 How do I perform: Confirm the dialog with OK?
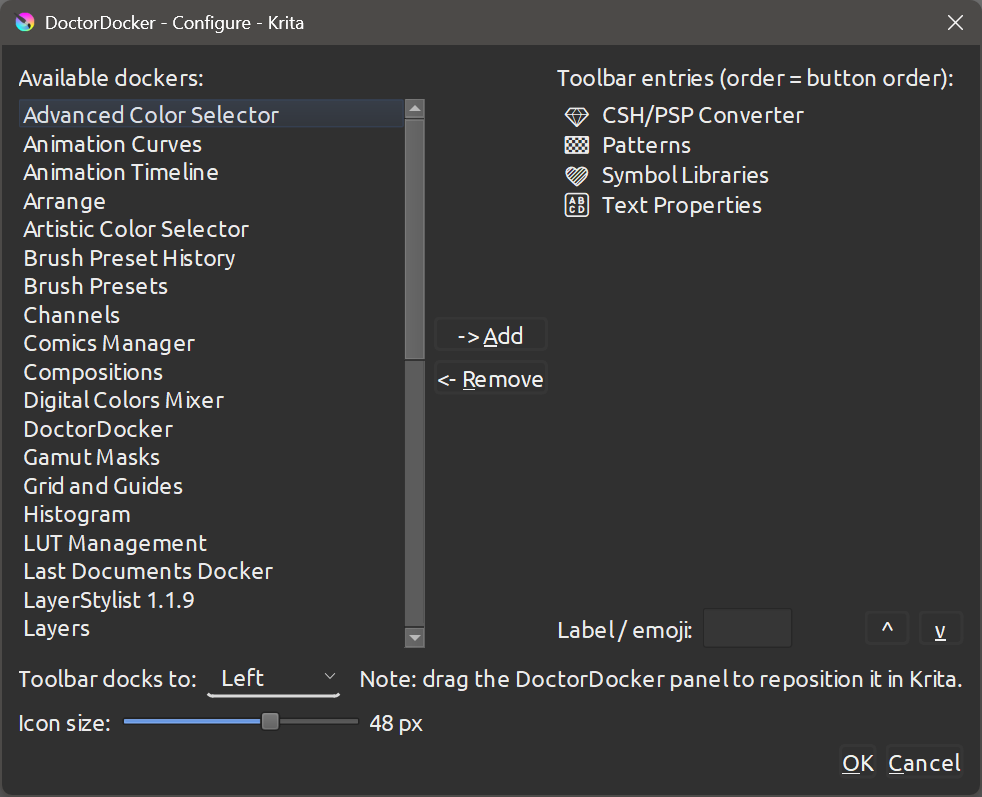tap(858, 764)
